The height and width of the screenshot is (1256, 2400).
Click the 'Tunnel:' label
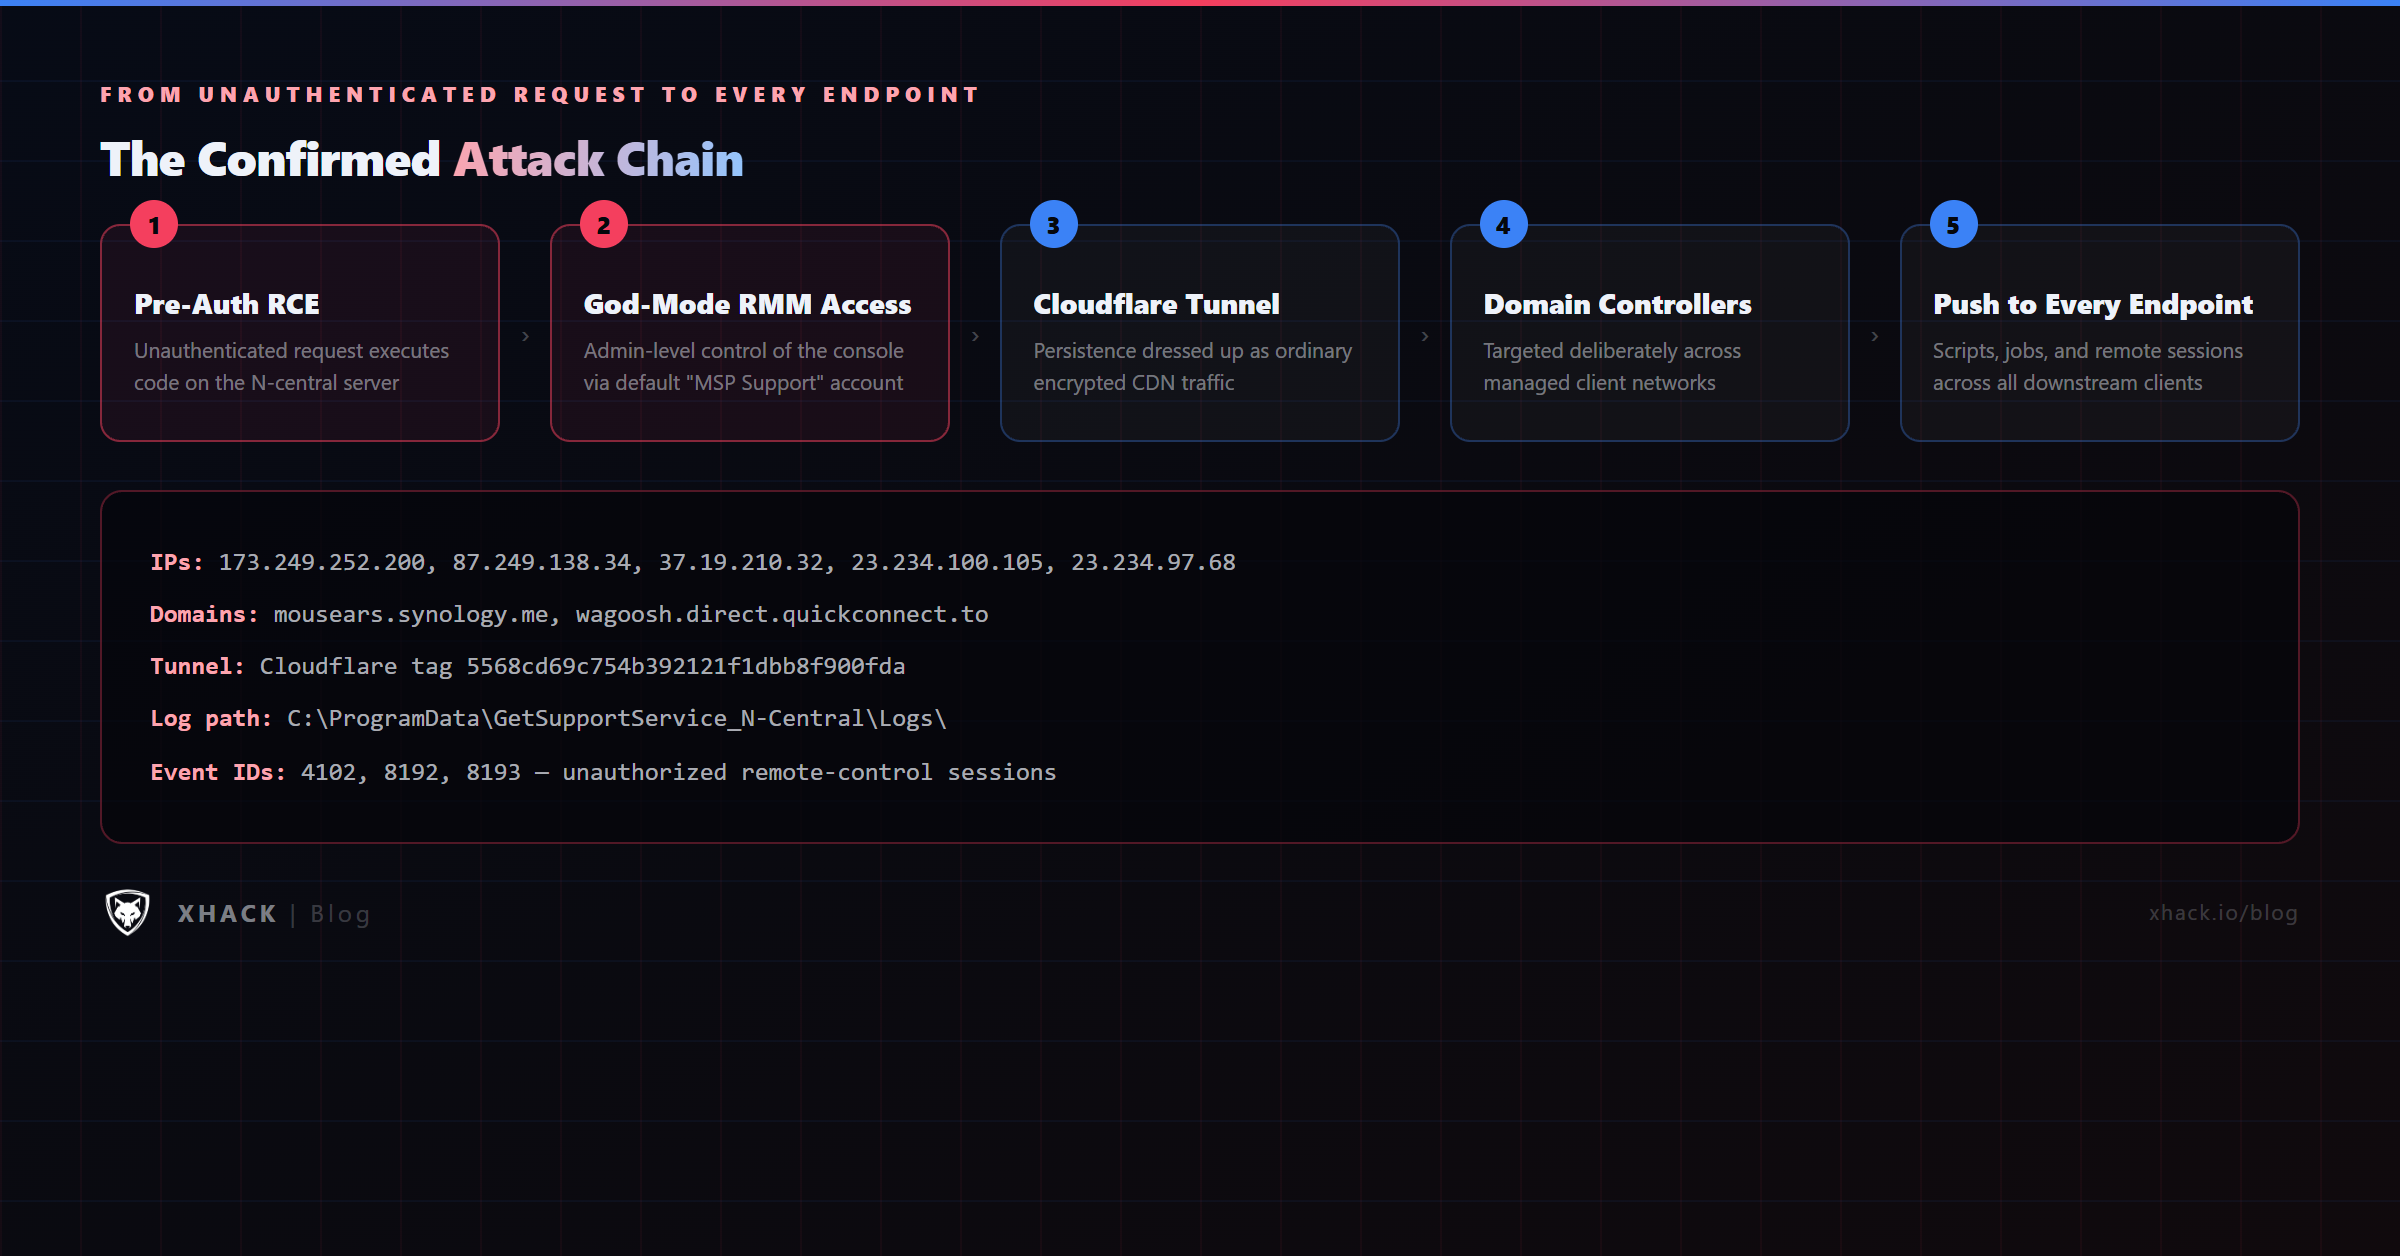coord(197,666)
